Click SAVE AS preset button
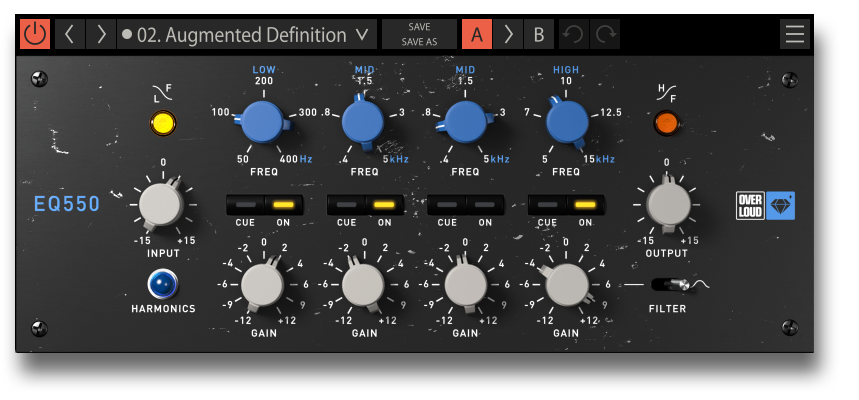The image size is (859, 400). (x=419, y=42)
